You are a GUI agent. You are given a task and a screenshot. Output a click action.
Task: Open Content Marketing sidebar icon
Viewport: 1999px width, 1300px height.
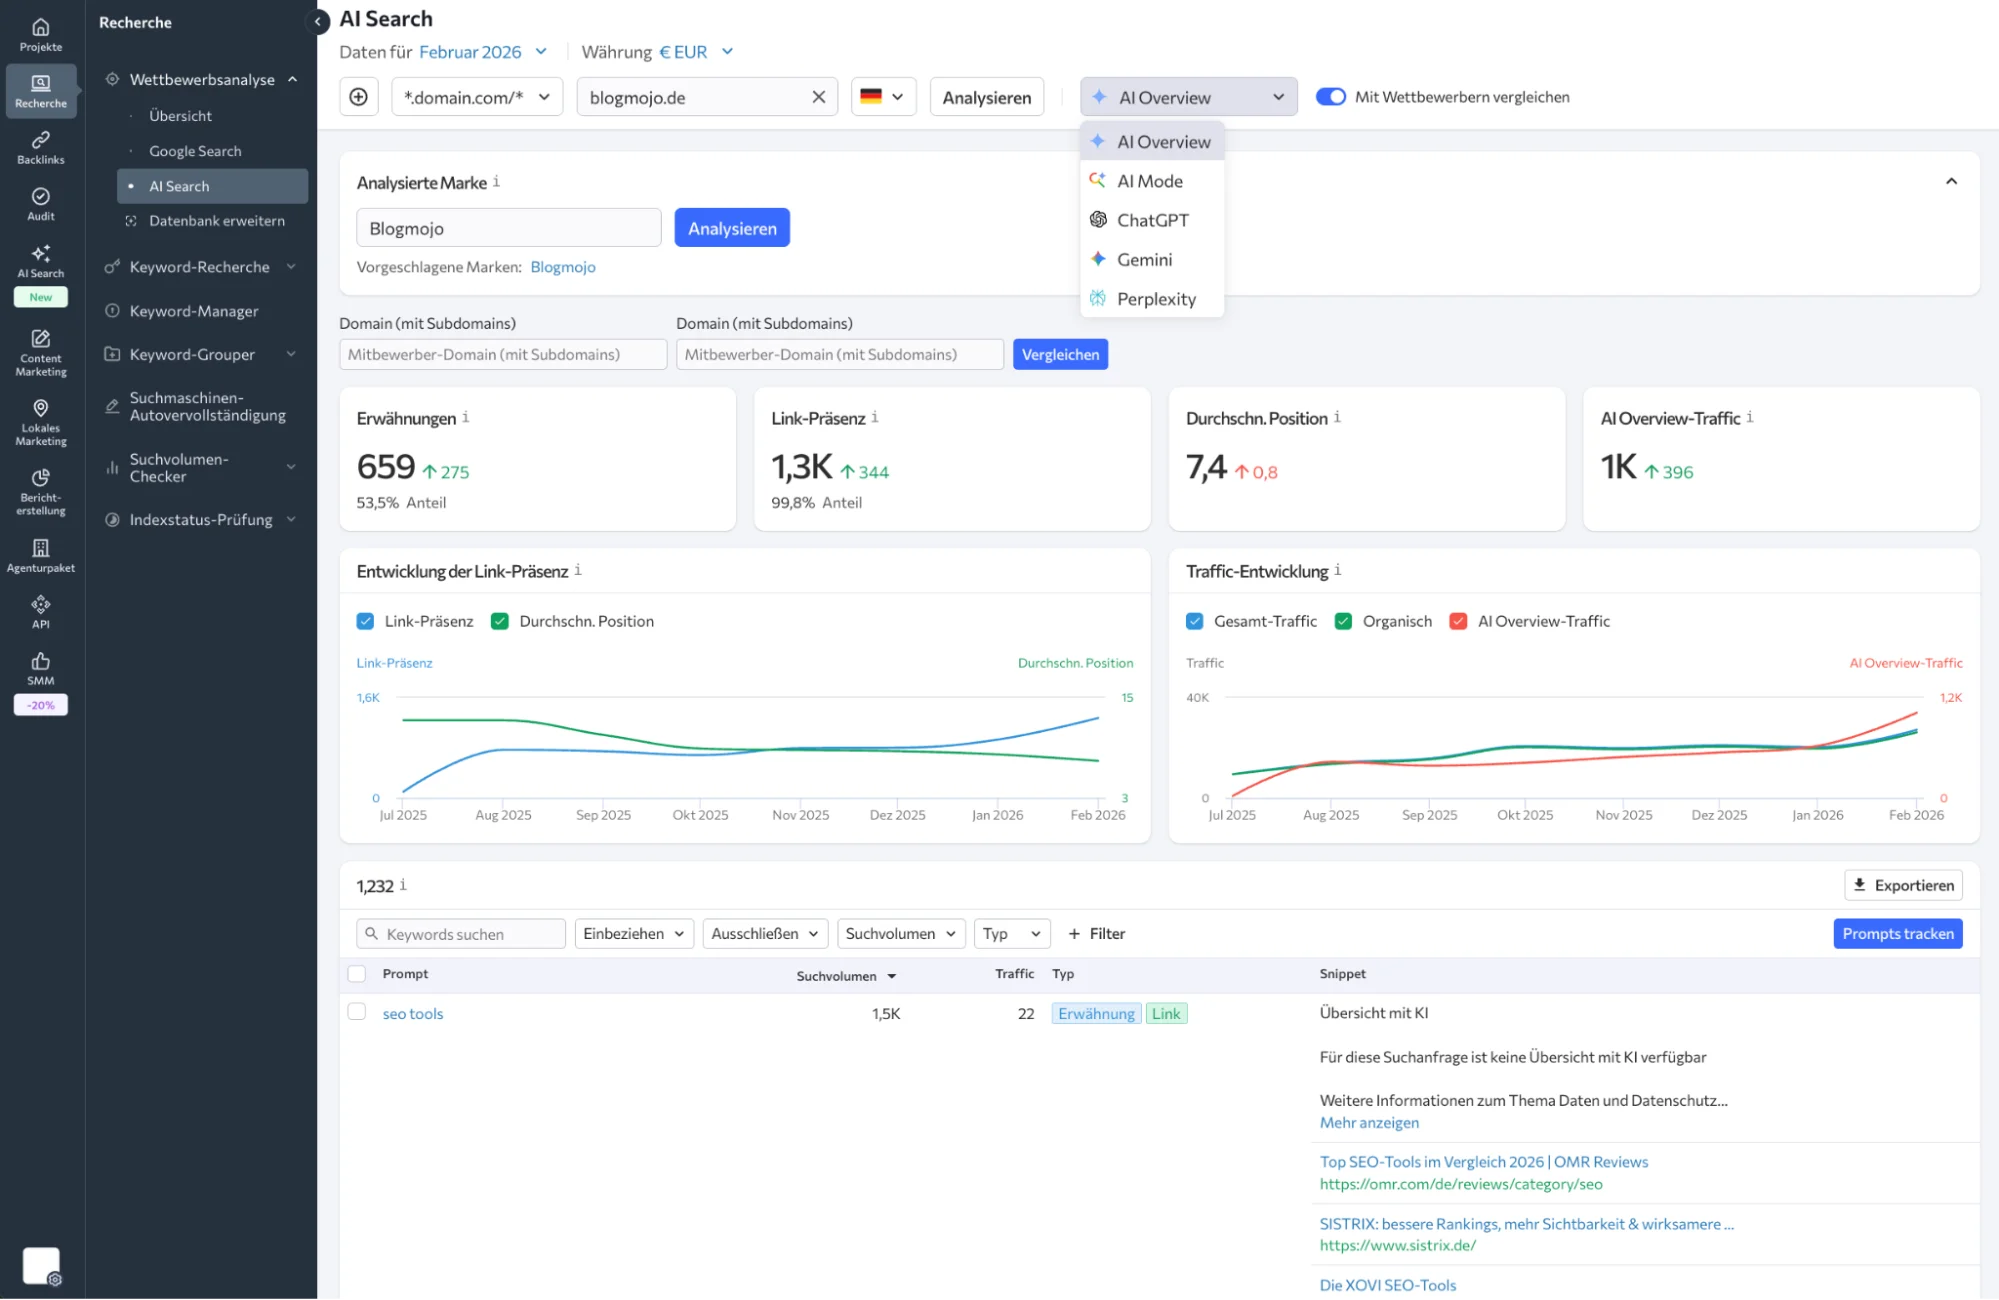pos(41,353)
